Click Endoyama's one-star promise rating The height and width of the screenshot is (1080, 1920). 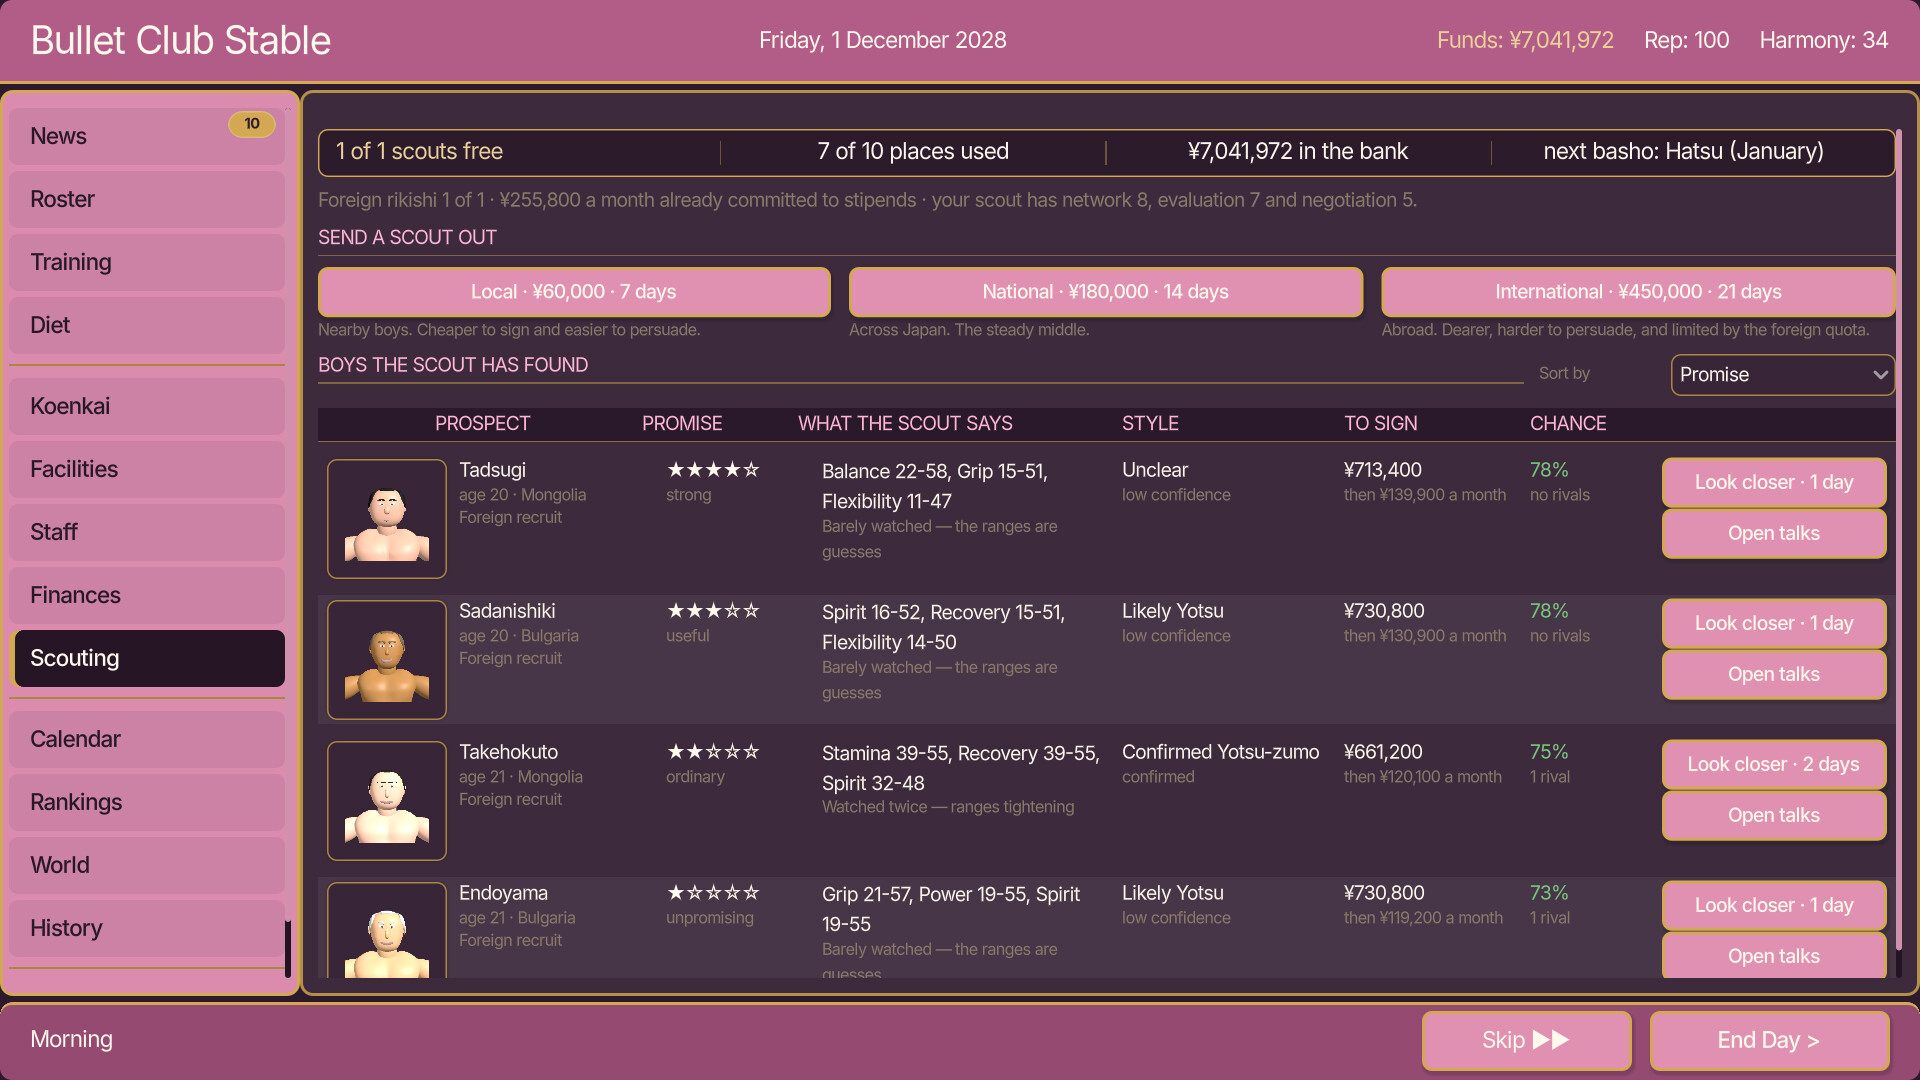pos(713,893)
